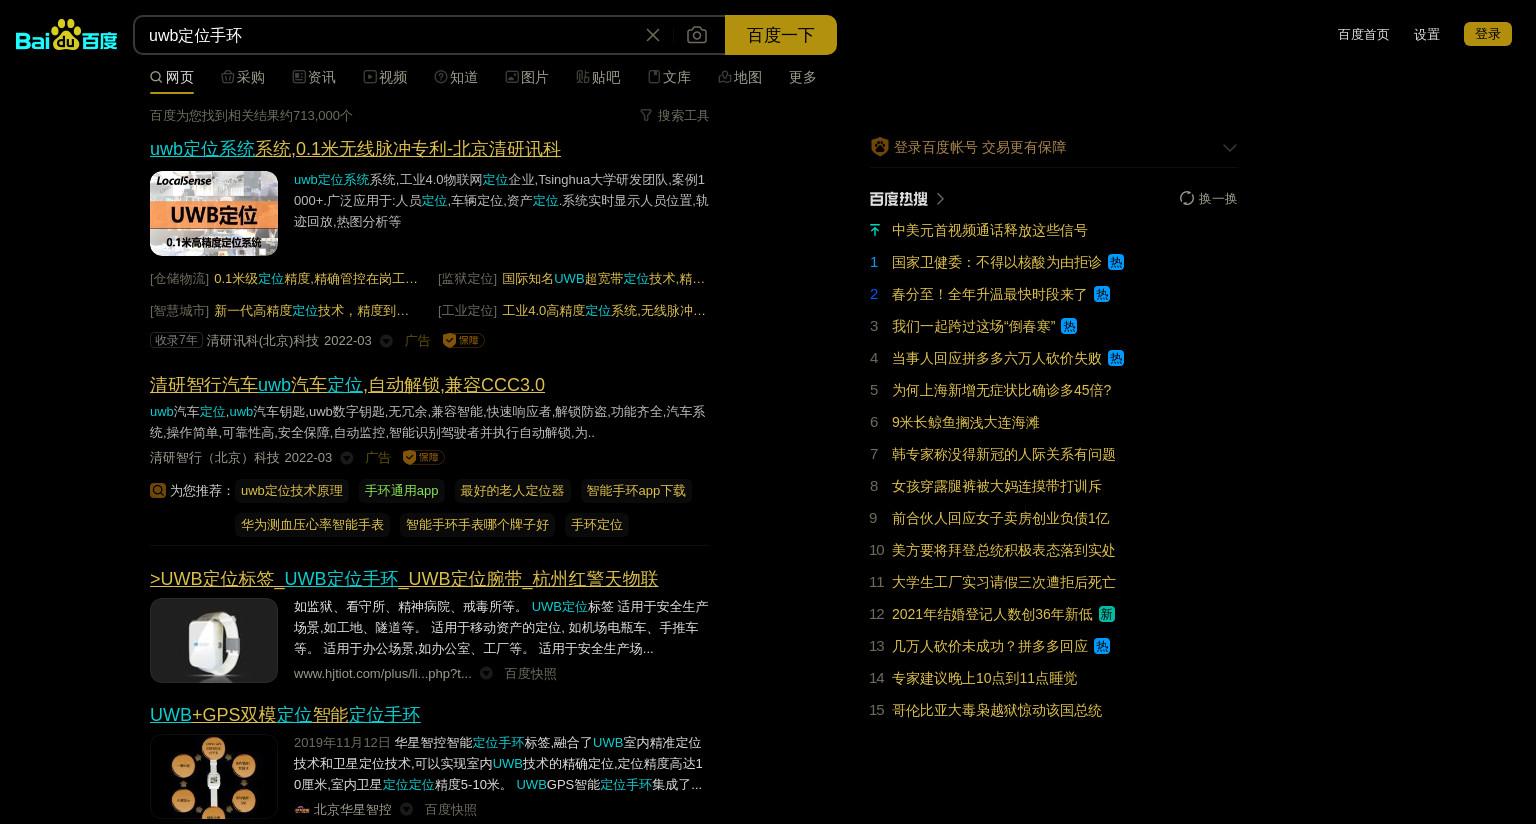Open result uwb定位系统 0.1米无线脉冲专利
The width and height of the screenshot is (1536, 824).
tap(355, 149)
